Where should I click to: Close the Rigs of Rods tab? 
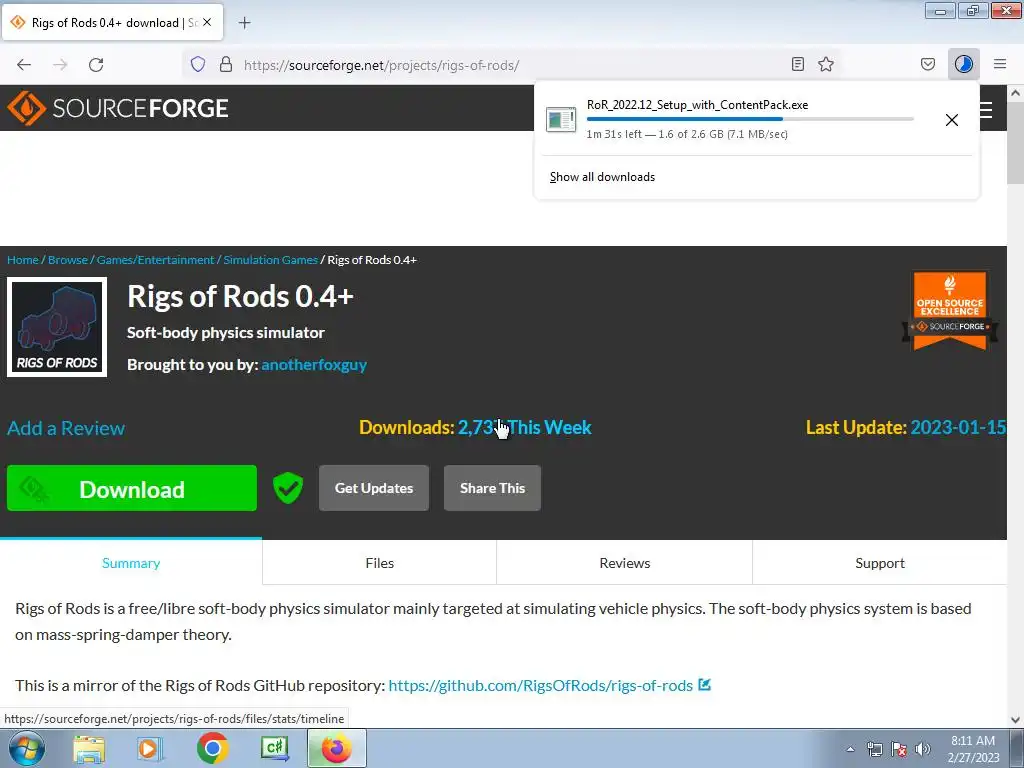click(207, 22)
